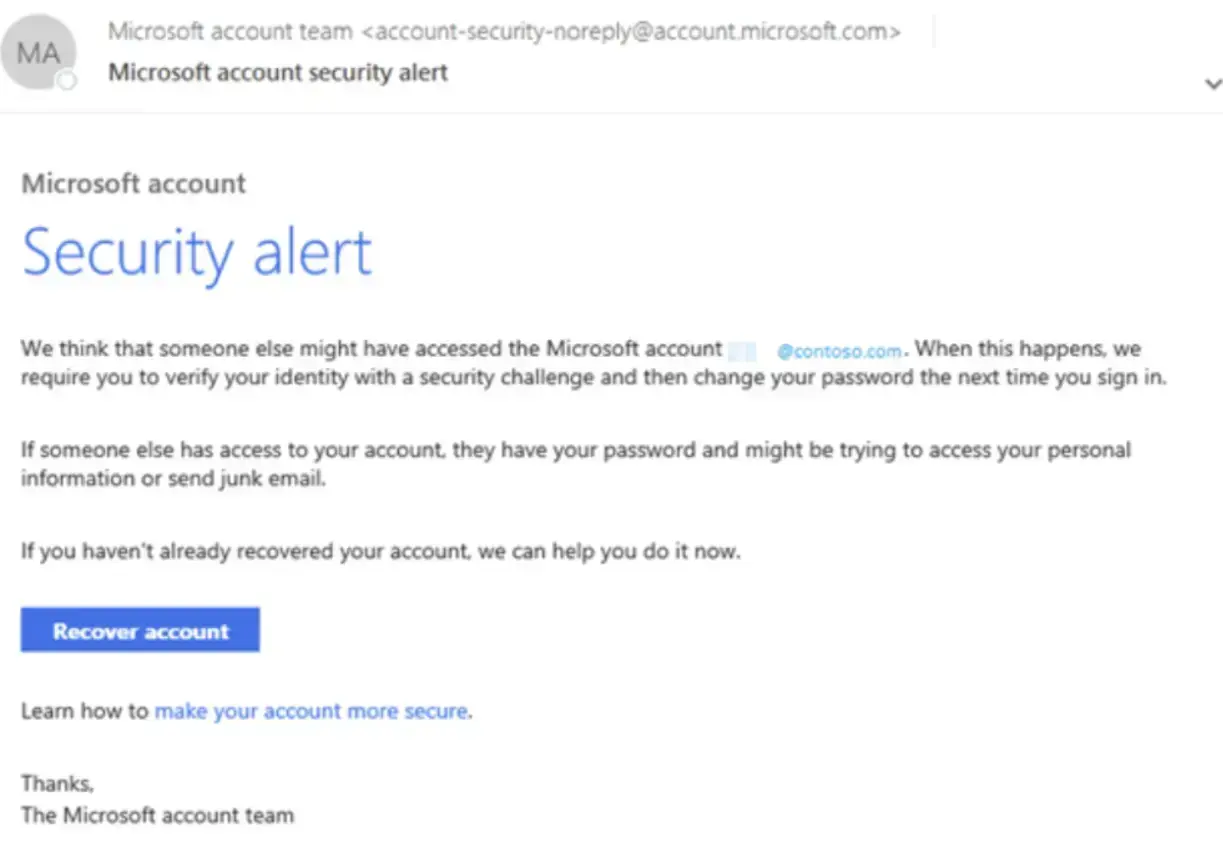The image size is (1223, 867).
Task: Click the Learn how to text
Action: point(84,711)
